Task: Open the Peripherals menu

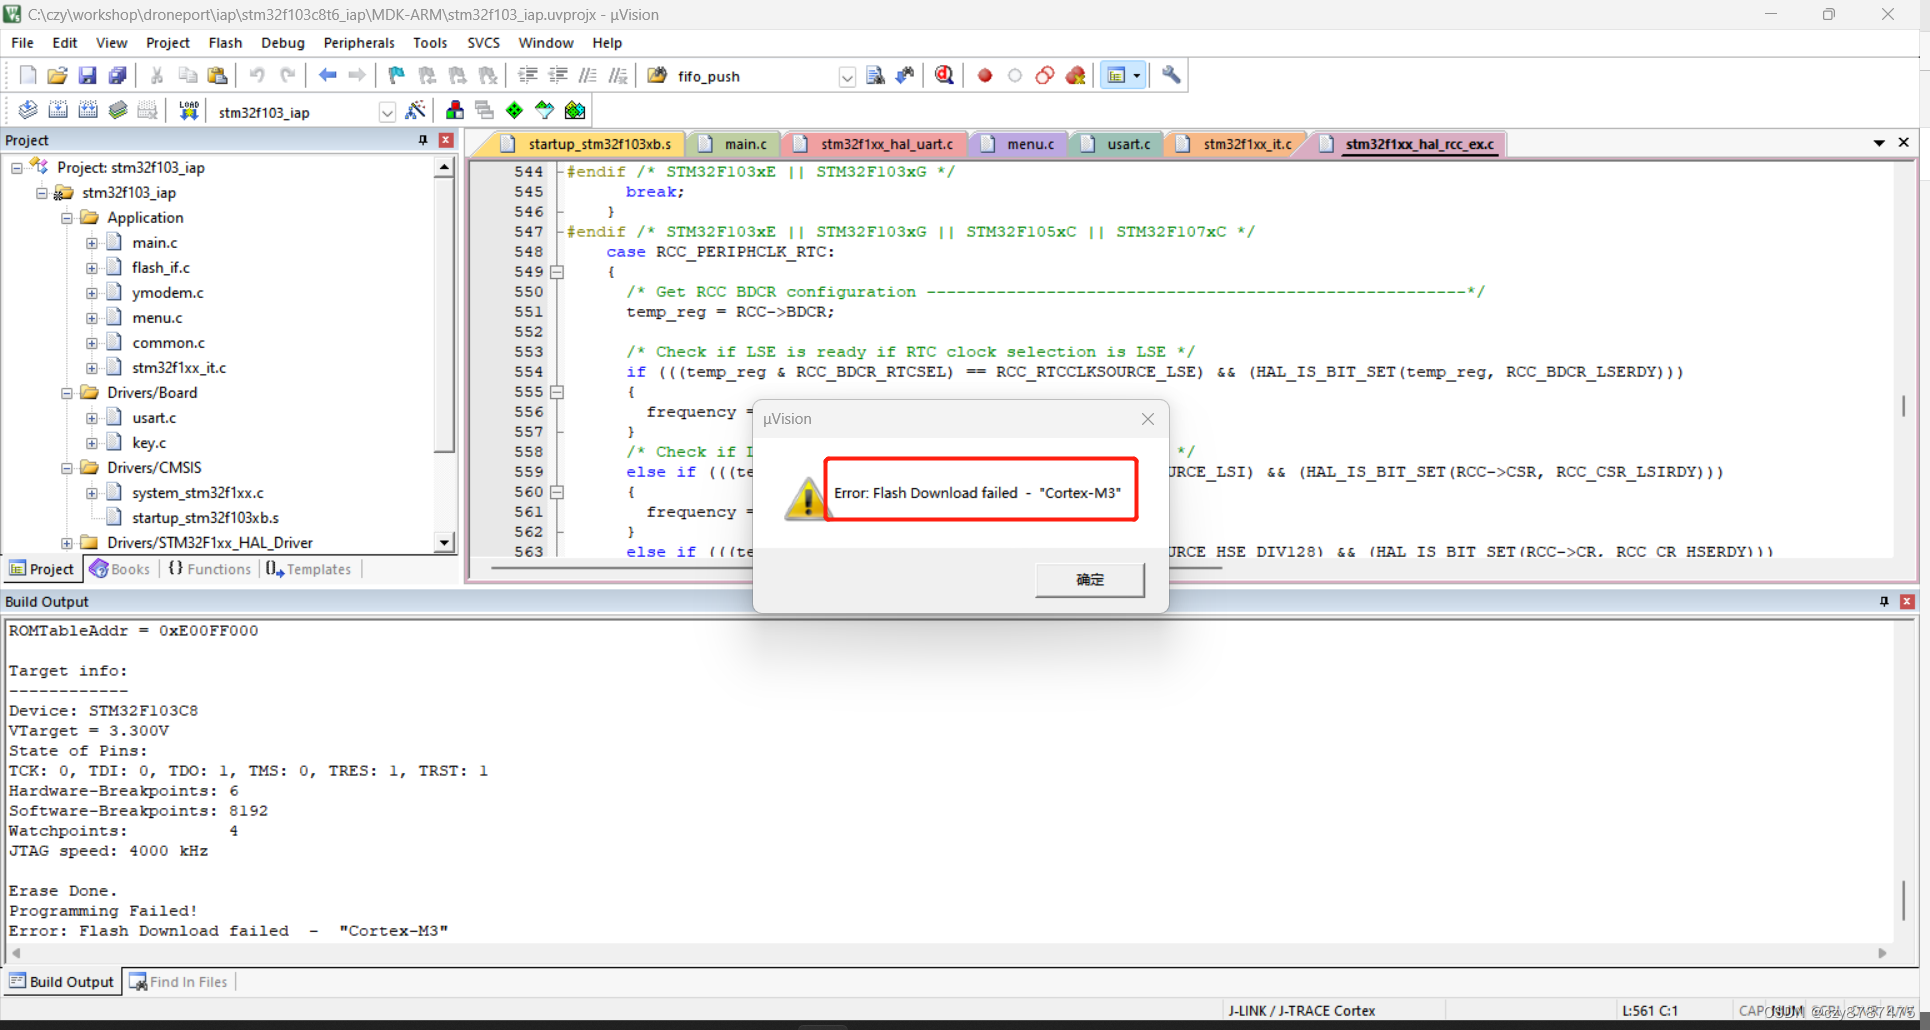Action: click(359, 43)
